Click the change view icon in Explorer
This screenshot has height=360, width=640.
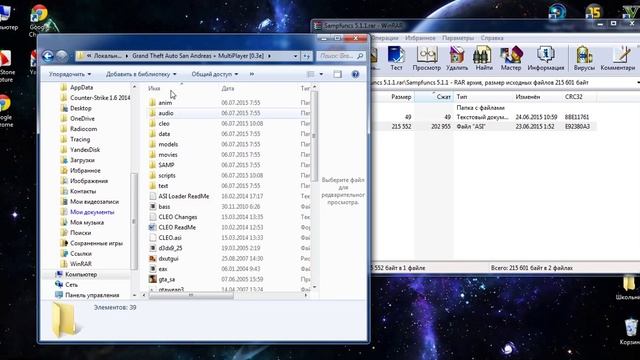pyautogui.click(x=311, y=74)
